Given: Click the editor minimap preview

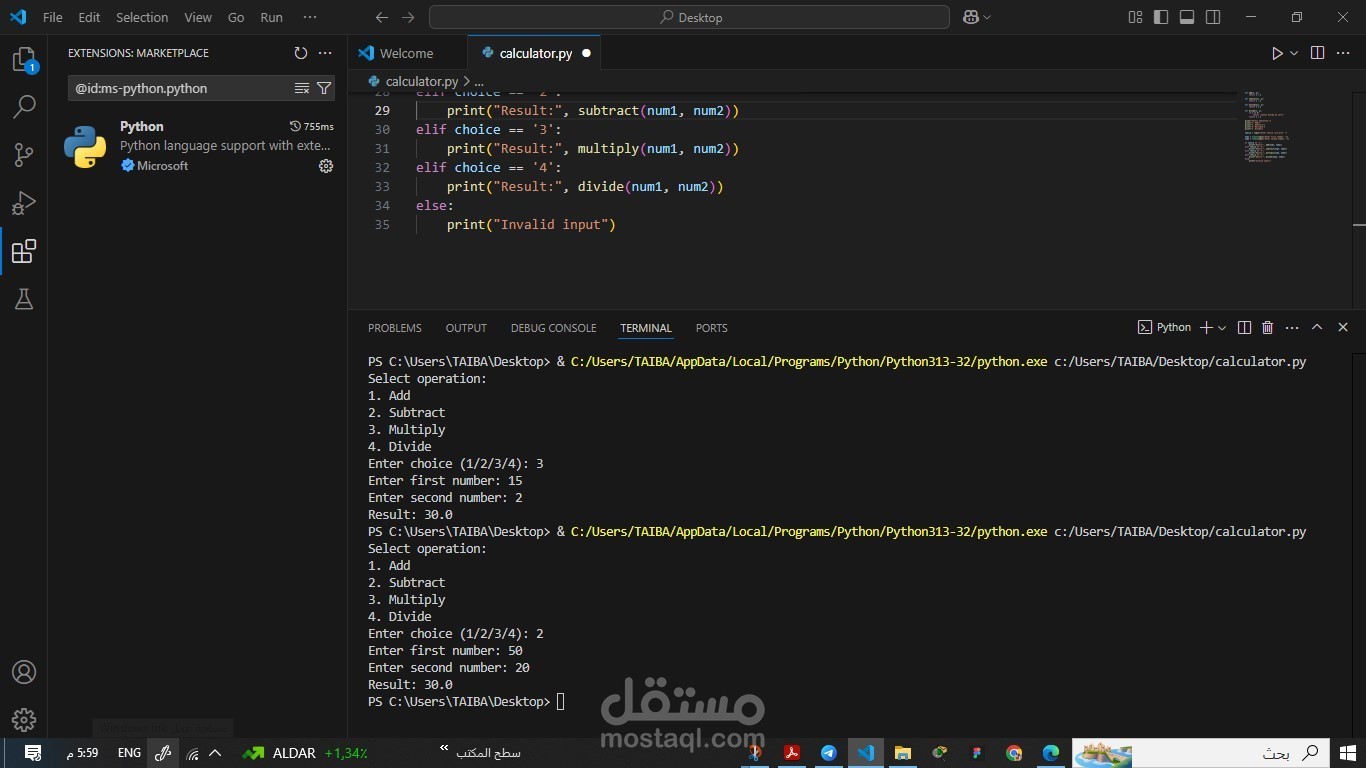Looking at the screenshot, I should point(1267,127).
